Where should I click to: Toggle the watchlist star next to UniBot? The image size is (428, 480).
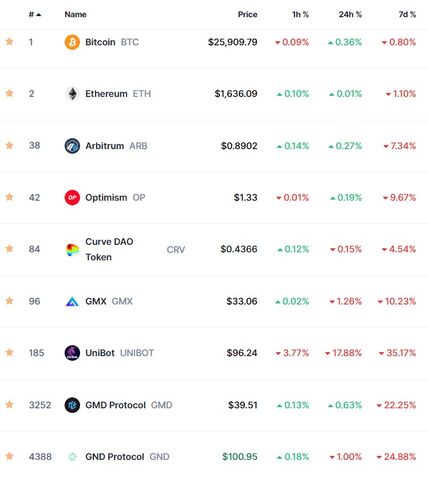[9, 352]
